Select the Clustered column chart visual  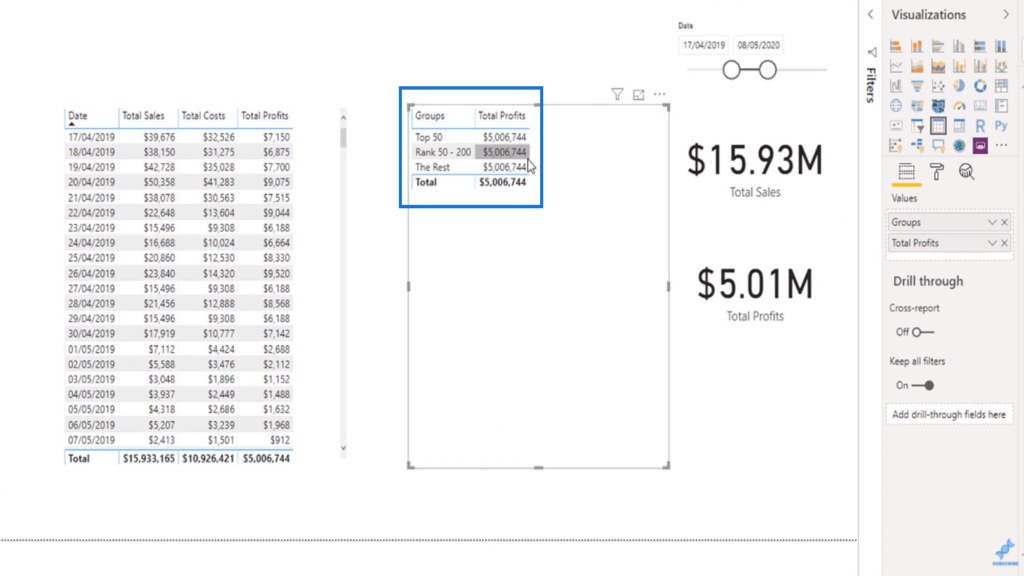click(959, 46)
